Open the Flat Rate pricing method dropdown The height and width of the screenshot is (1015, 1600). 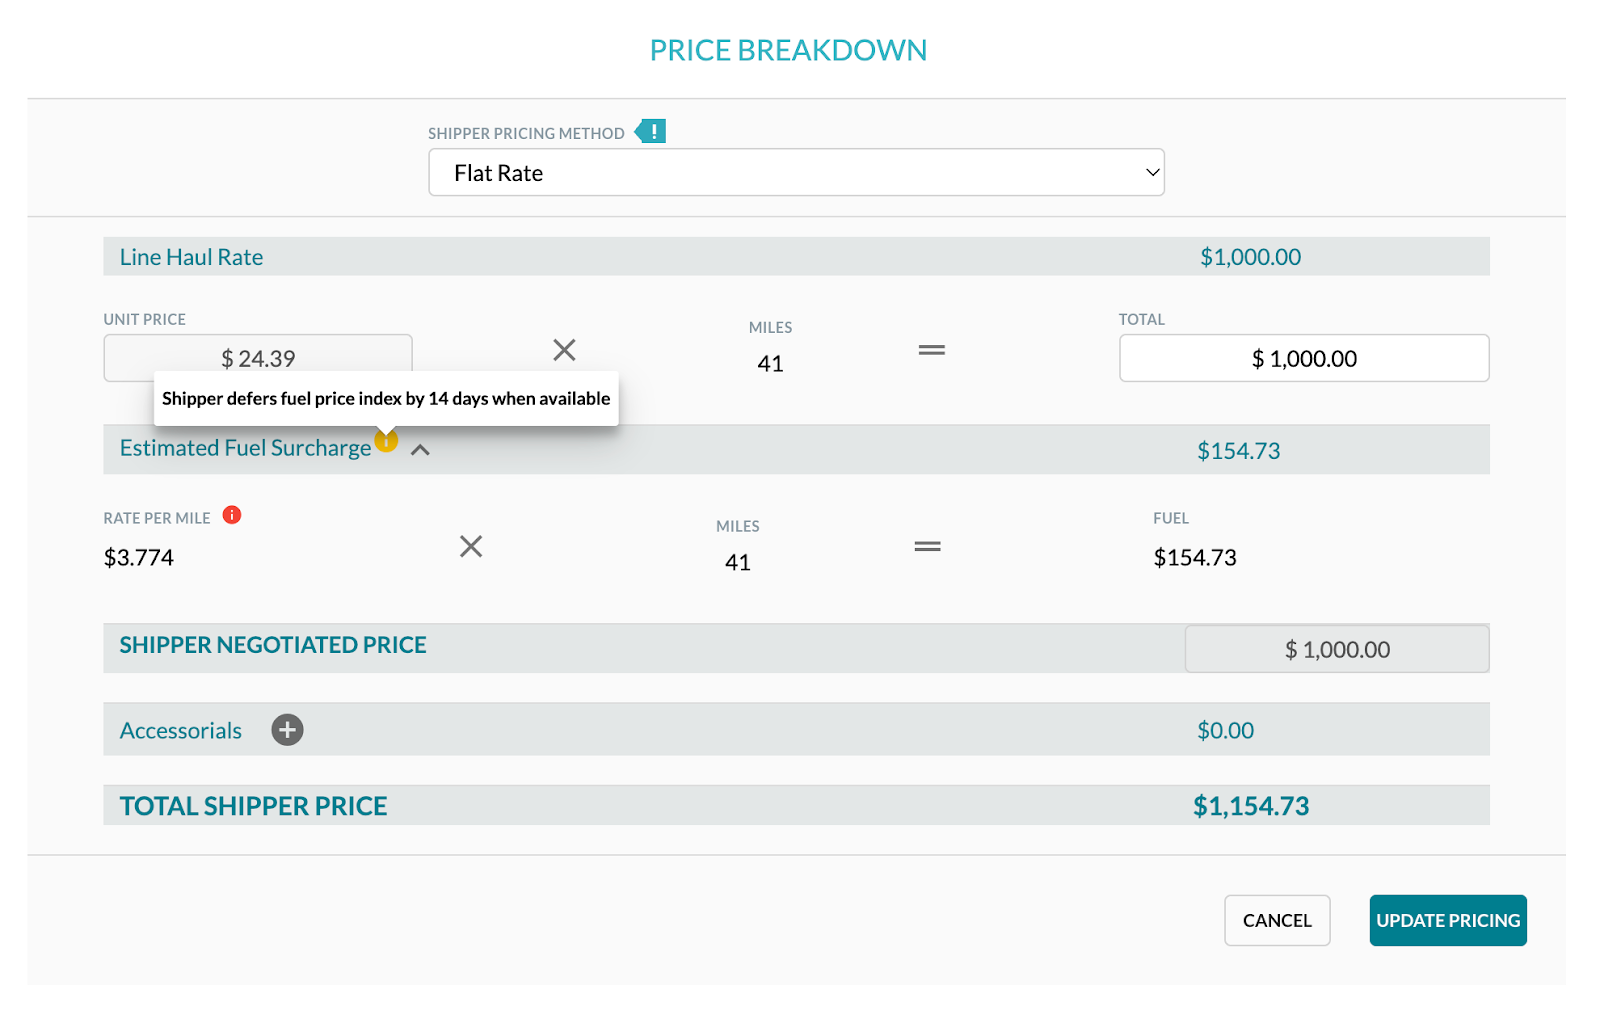[x=796, y=172]
